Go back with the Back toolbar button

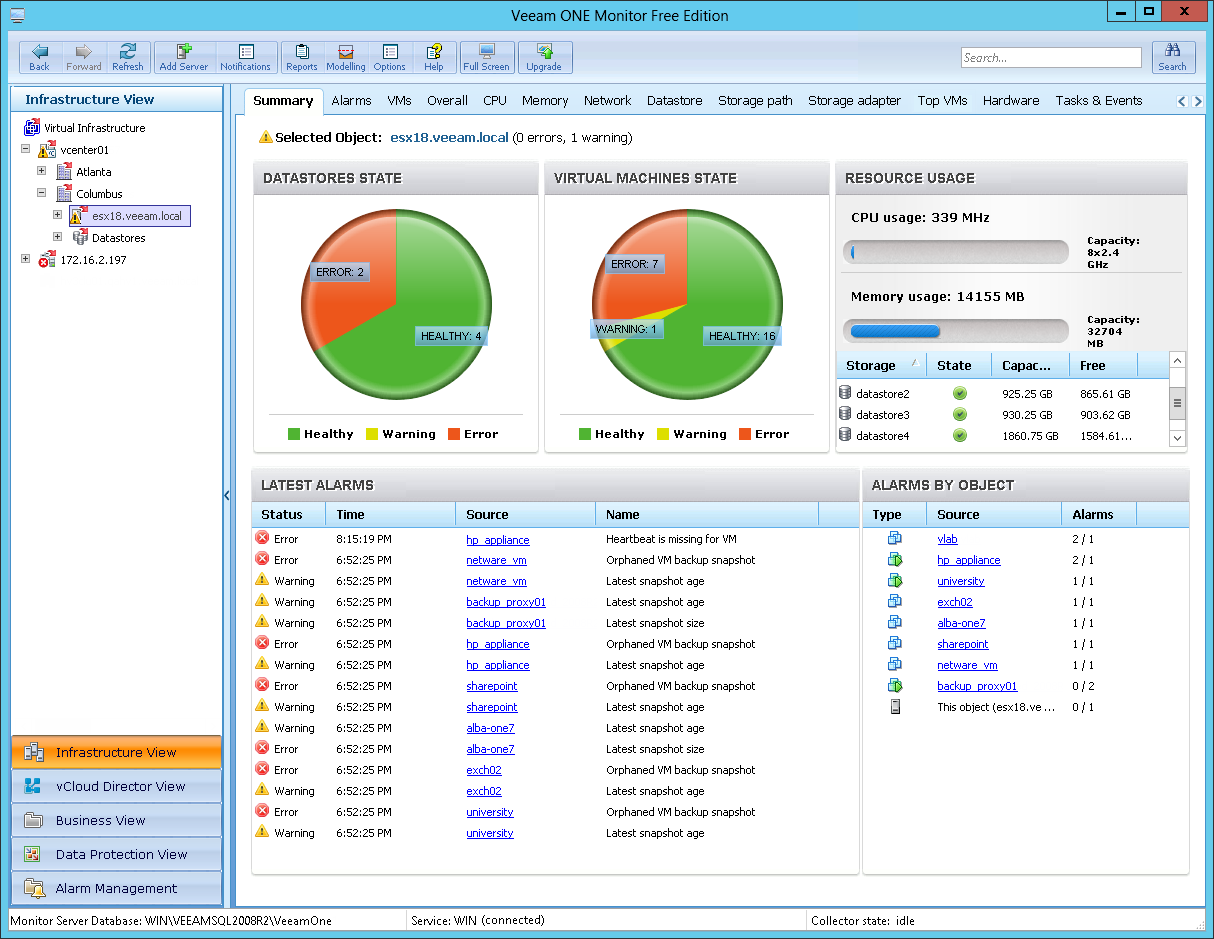pyautogui.click(x=40, y=57)
